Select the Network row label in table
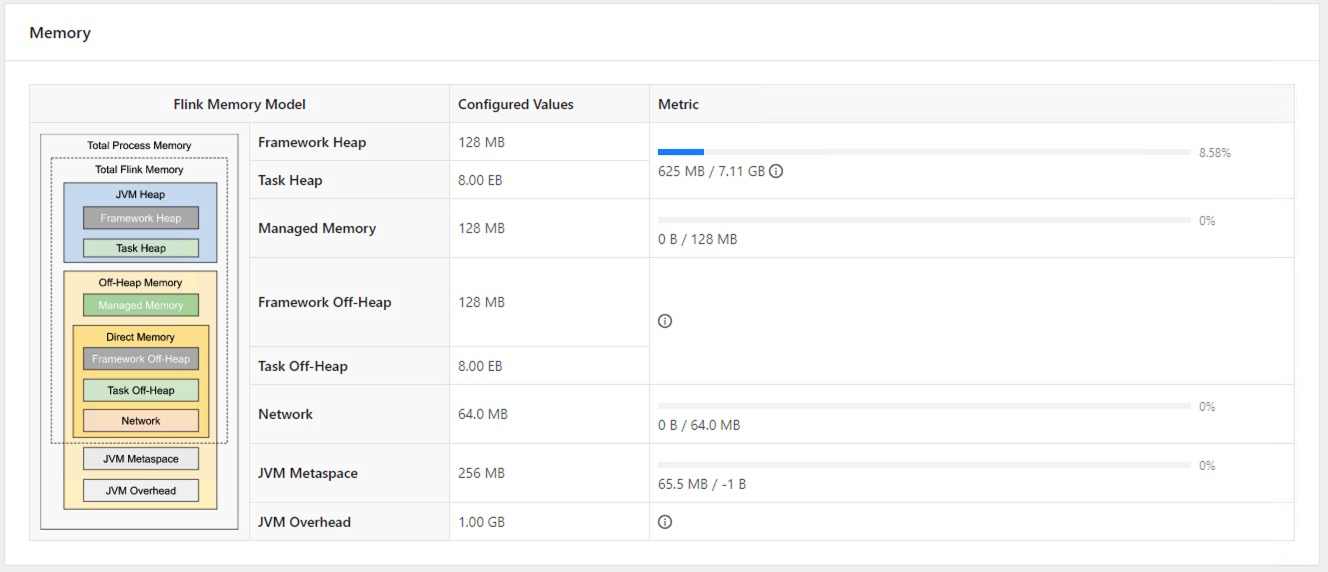The image size is (1328, 572). (x=285, y=414)
